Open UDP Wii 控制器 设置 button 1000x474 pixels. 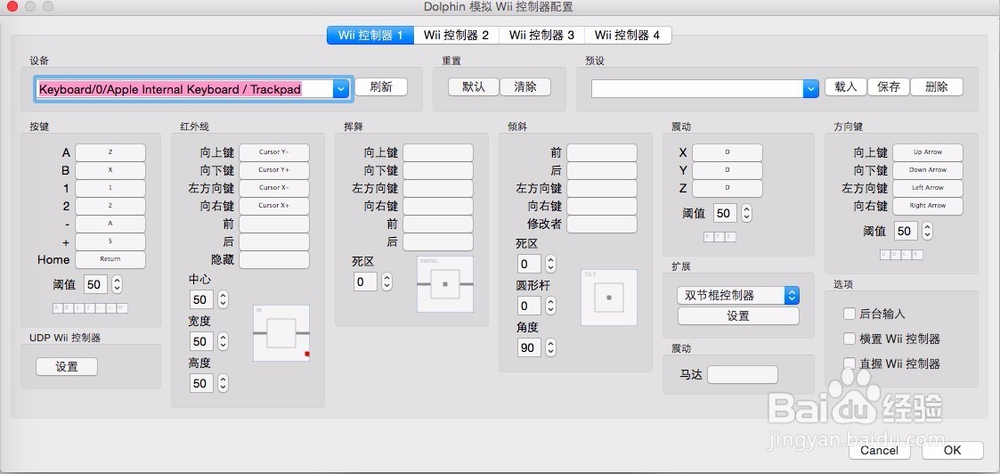coord(67,367)
